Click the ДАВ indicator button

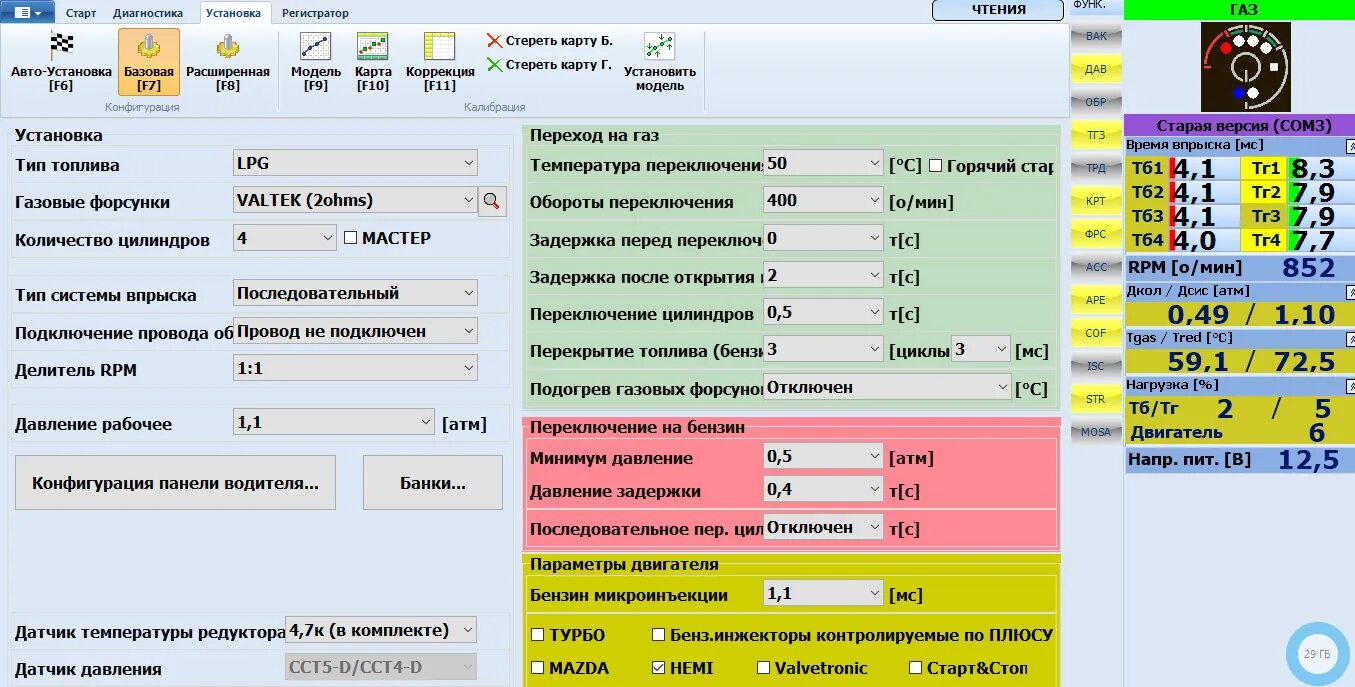1096,69
